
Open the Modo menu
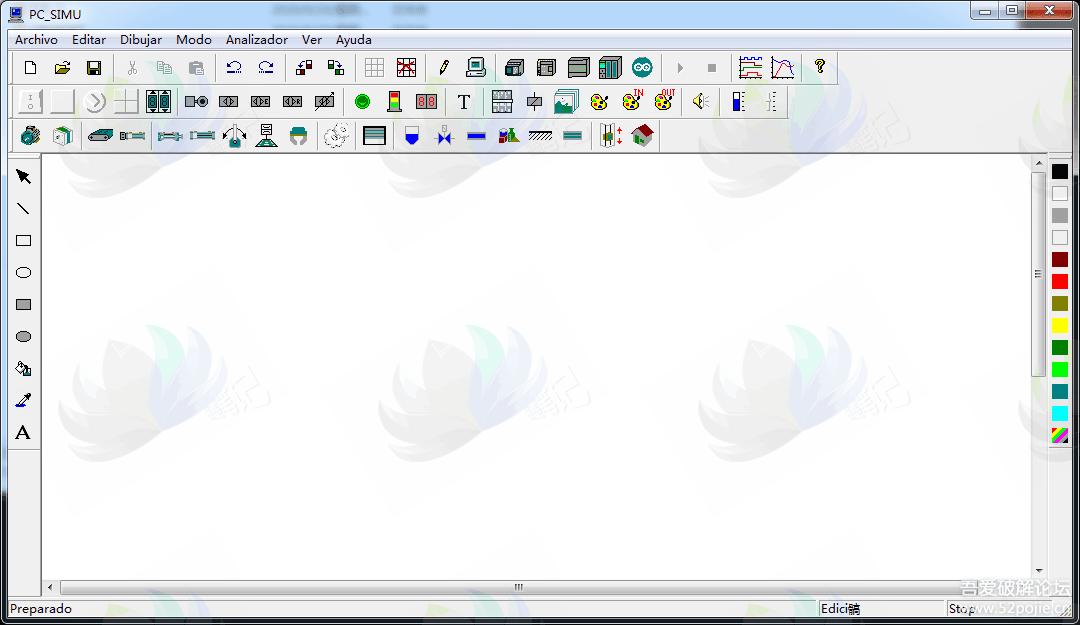tap(194, 40)
